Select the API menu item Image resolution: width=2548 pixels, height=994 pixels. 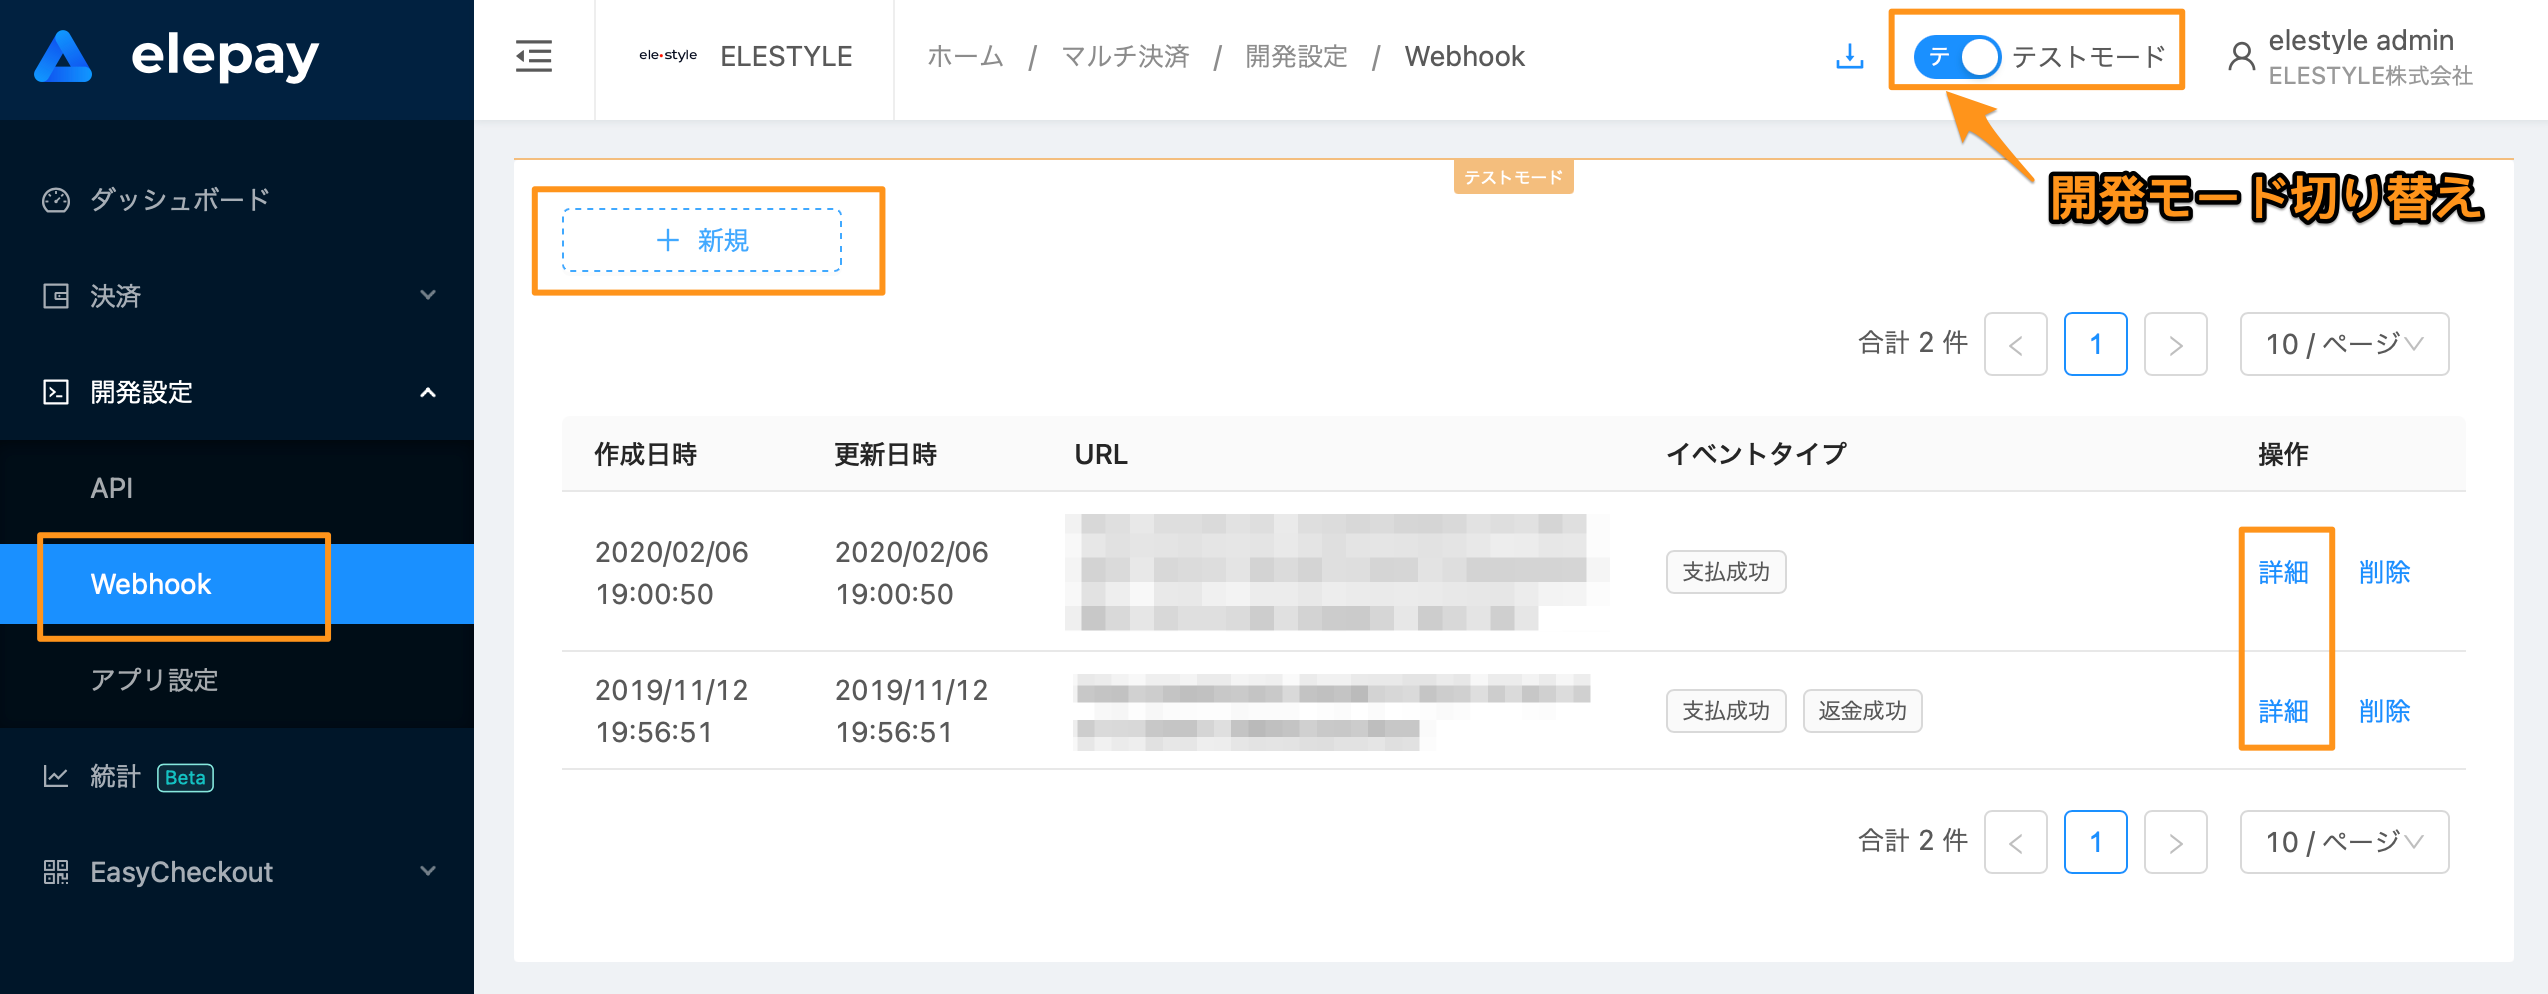pos(112,488)
